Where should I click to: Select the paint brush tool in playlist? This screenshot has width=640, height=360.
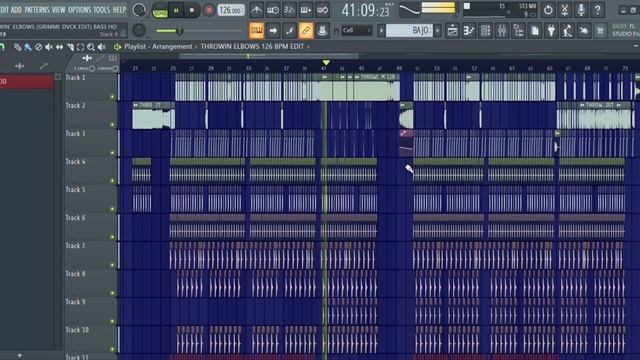pyautogui.click(x=28, y=47)
